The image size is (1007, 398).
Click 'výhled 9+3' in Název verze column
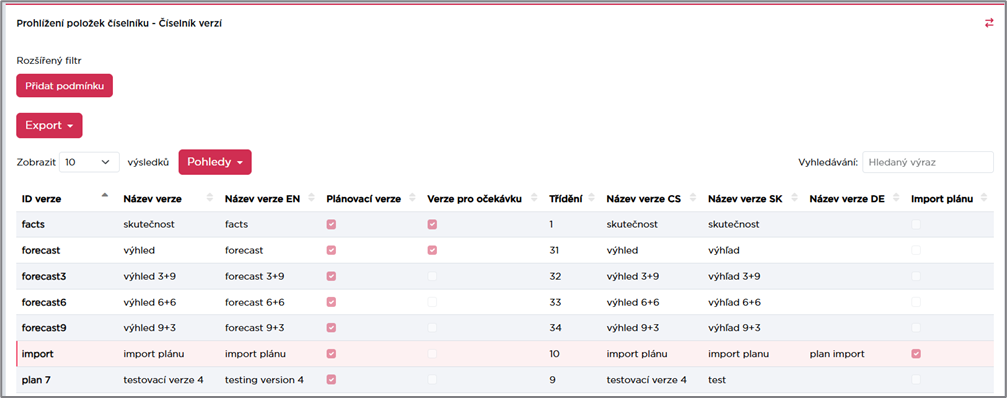[149, 327]
